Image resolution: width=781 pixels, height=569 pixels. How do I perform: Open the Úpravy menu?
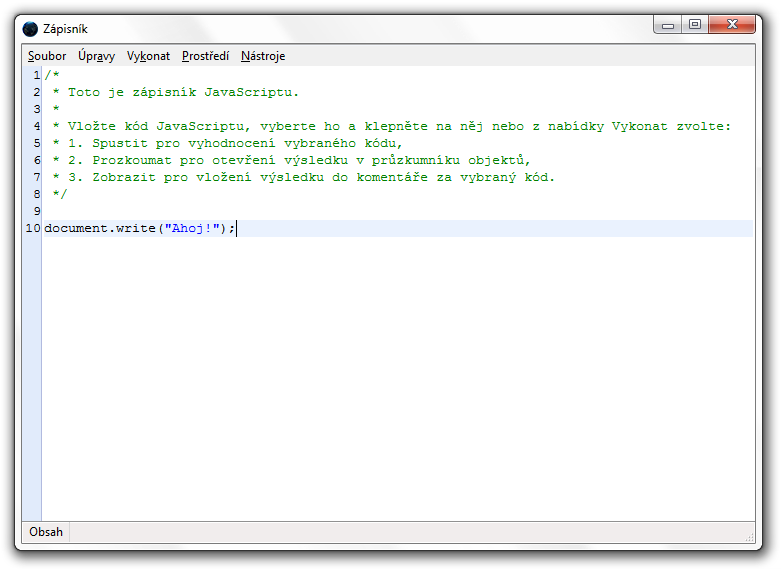pyautogui.click(x=96, y=56)
